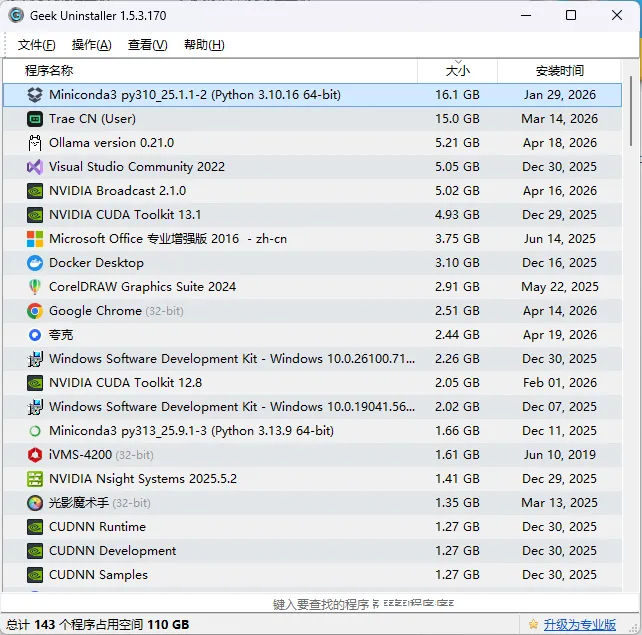Select NVIDIA Nsight Systems 2025.5.2 entry

(143, 479)
